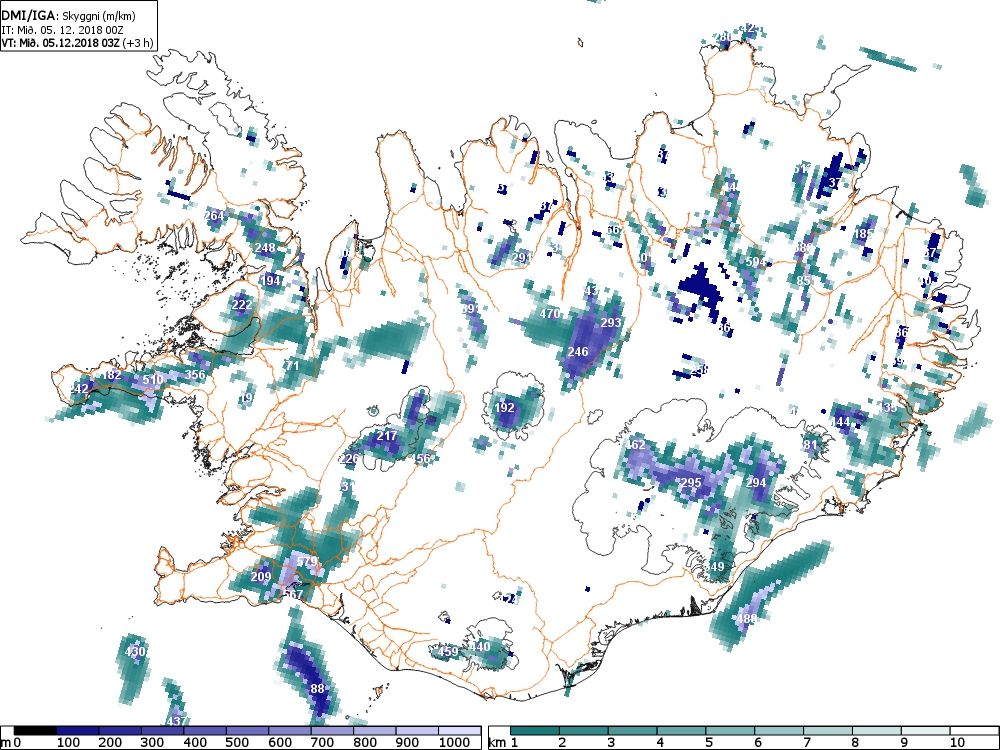Click the 'km' unit label of the right scale
The image size is (1000, 750).
(x=497, y=743)
